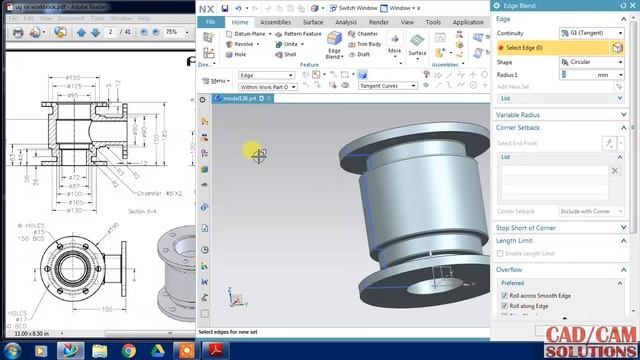This screenshot has height=360, width=640.
Task: Click the Edge Blend ribbon icon
Action: point(334,39)
